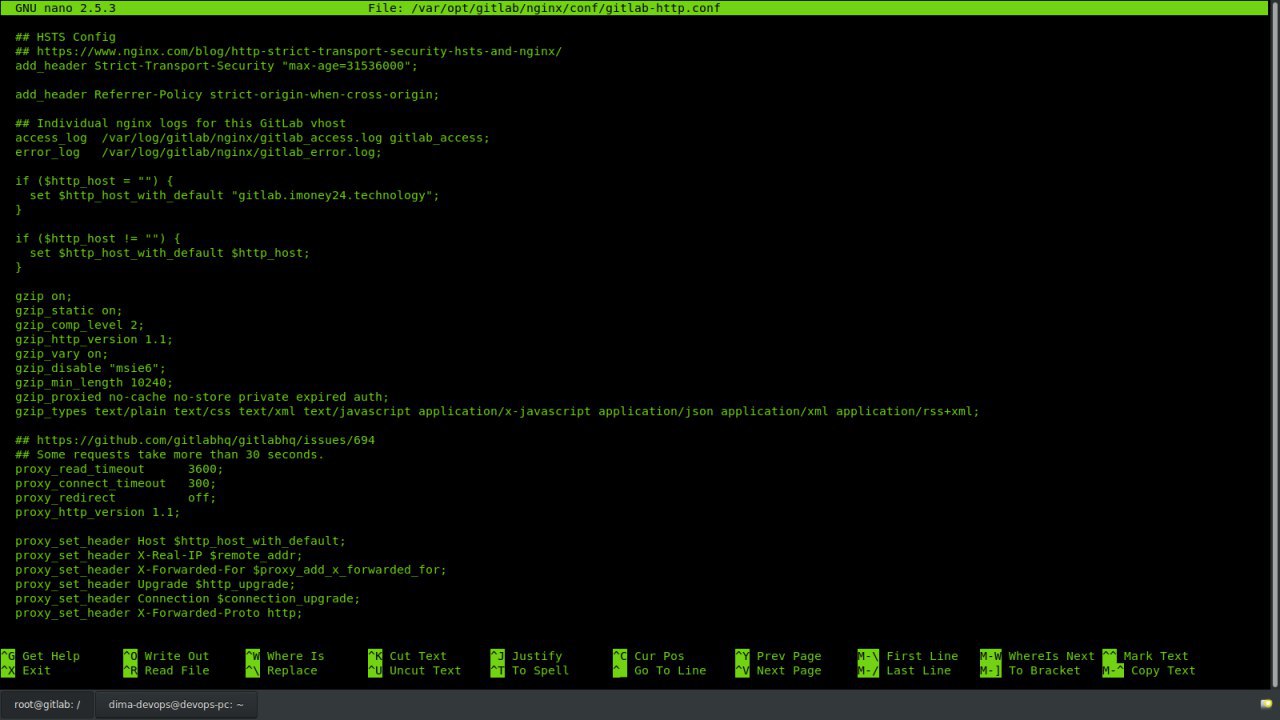
Task: Click the Next Page shortcut label
Action: pos(789,670)
